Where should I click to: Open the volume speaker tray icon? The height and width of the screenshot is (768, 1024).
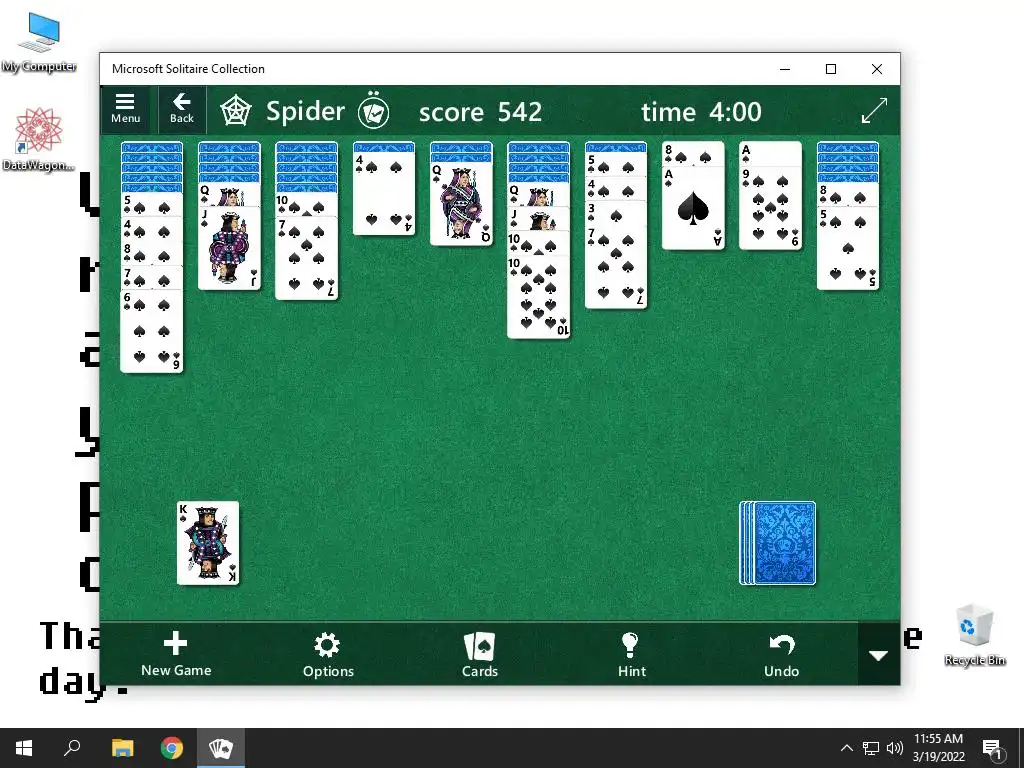895,748
